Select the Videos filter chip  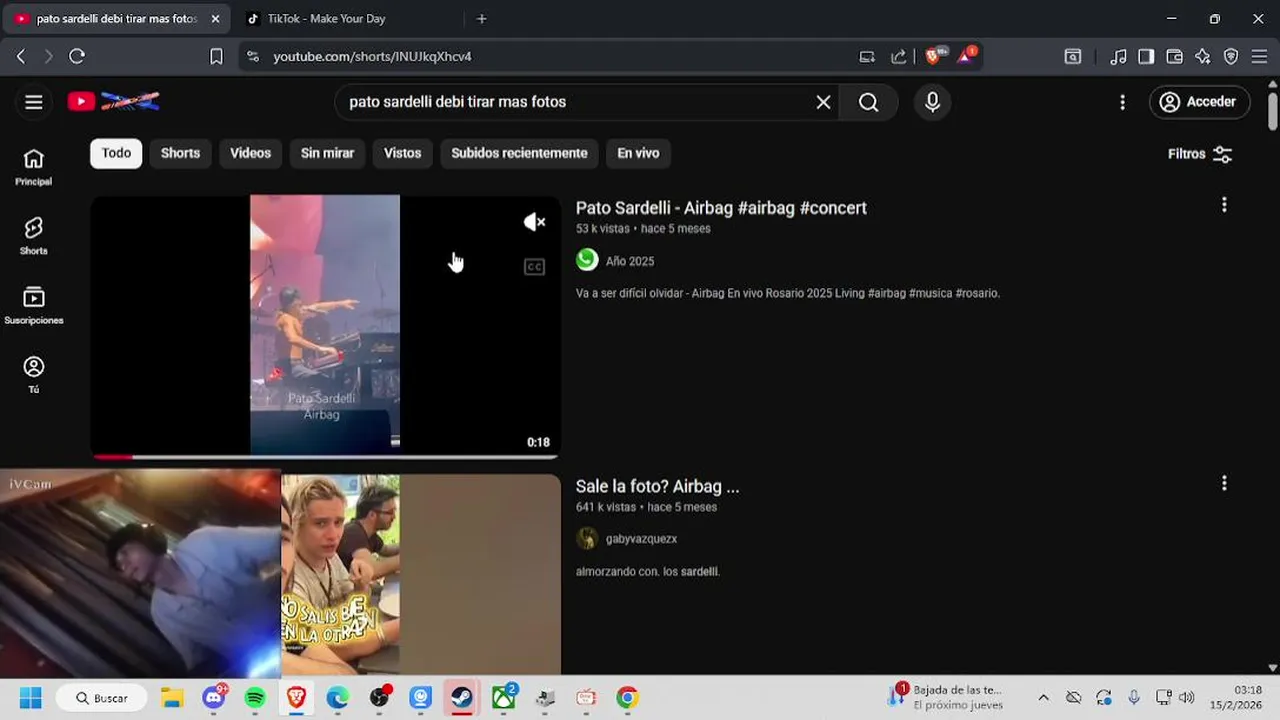pos(250,153)
